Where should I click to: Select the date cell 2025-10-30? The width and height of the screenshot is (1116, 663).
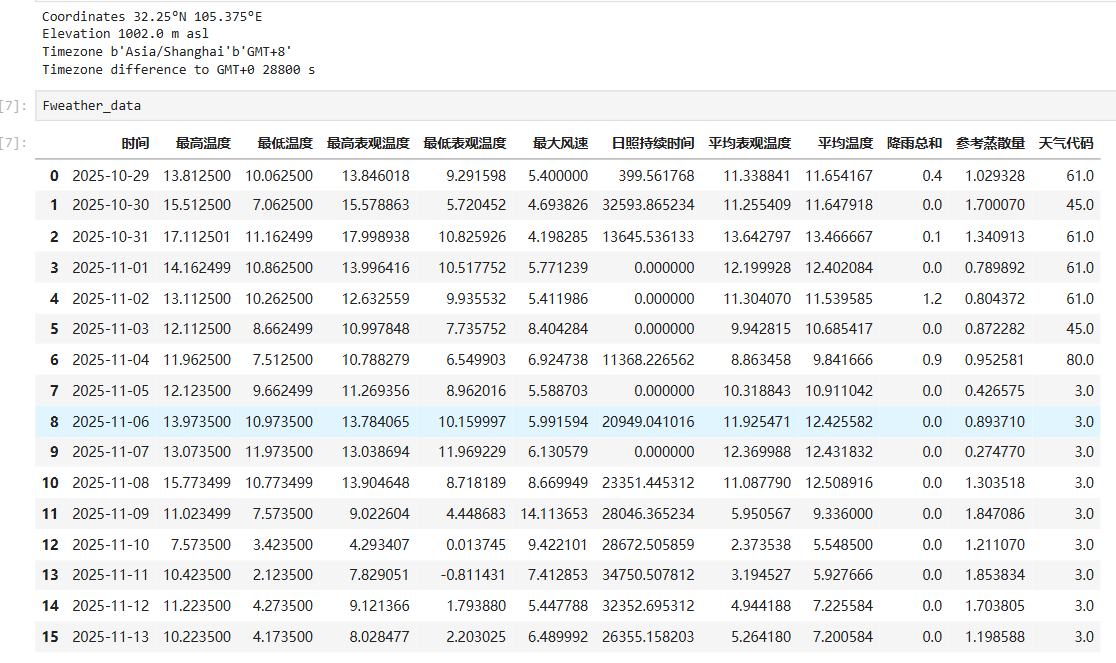pyautogui.click(x=111, y=205)
